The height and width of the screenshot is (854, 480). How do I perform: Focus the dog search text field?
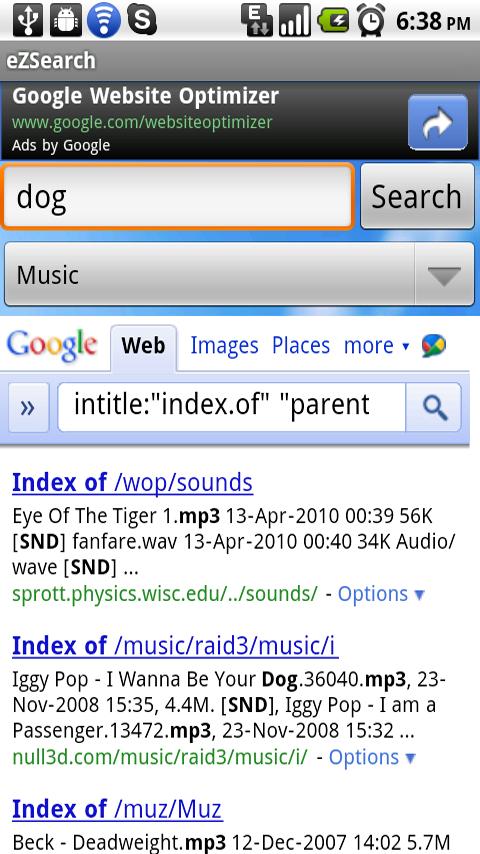(x=178, y=196)
